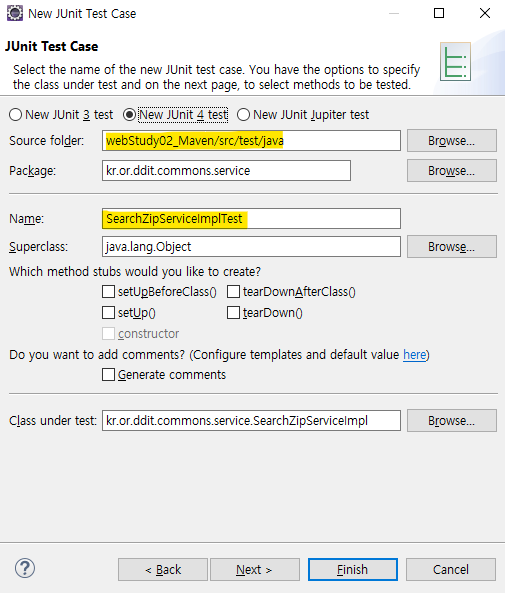
Task: Click the JUnit test case banner icon
Action: pyautogui.click(x=455, y=62)
